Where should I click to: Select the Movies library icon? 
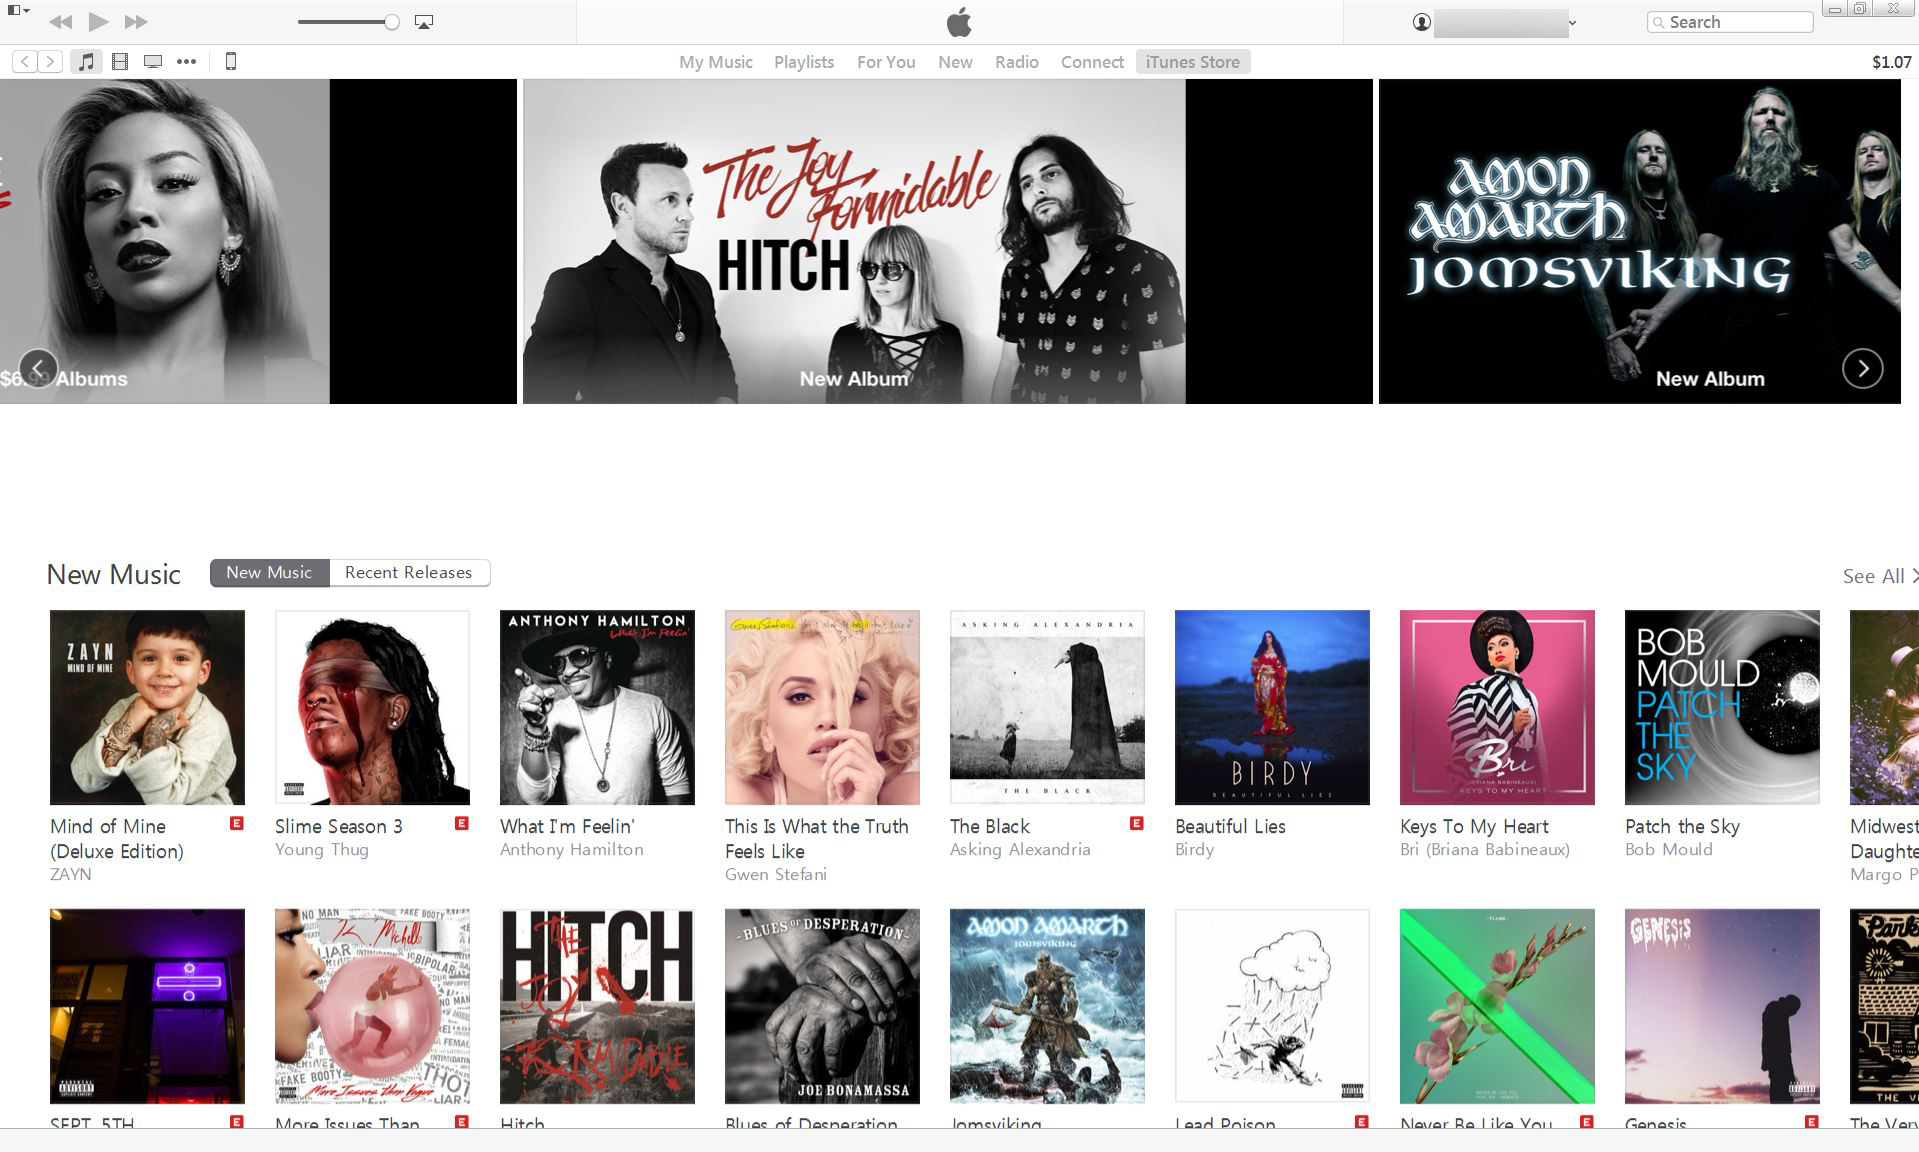(x=120, y=61)
